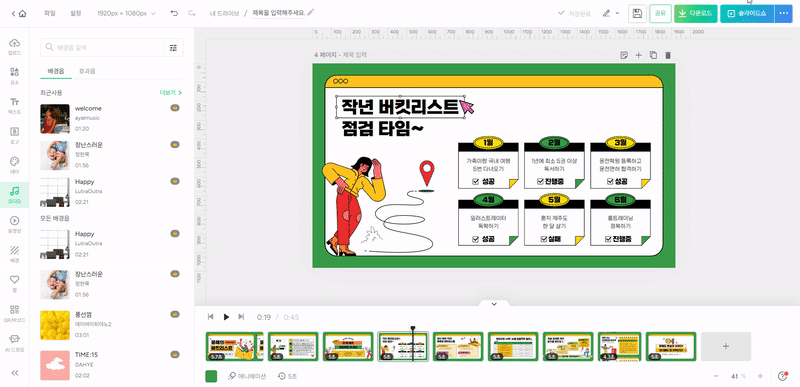
Task: Select the 작년 버킷리스트 title text box
Action: click(x=401, y=107)
